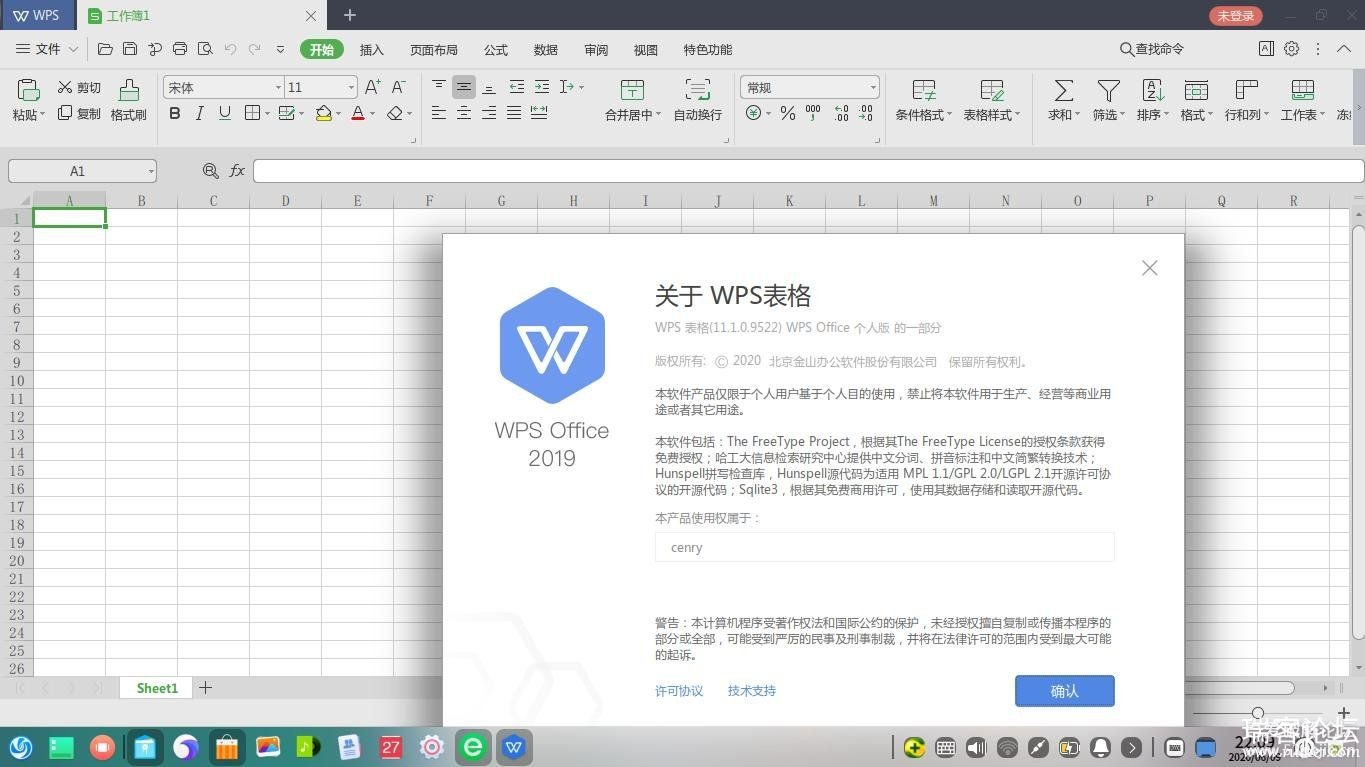This screenshot has width=1365, height=767.
Task: Open settings gear icon in ribbon header
Action: pos(1292,48)
